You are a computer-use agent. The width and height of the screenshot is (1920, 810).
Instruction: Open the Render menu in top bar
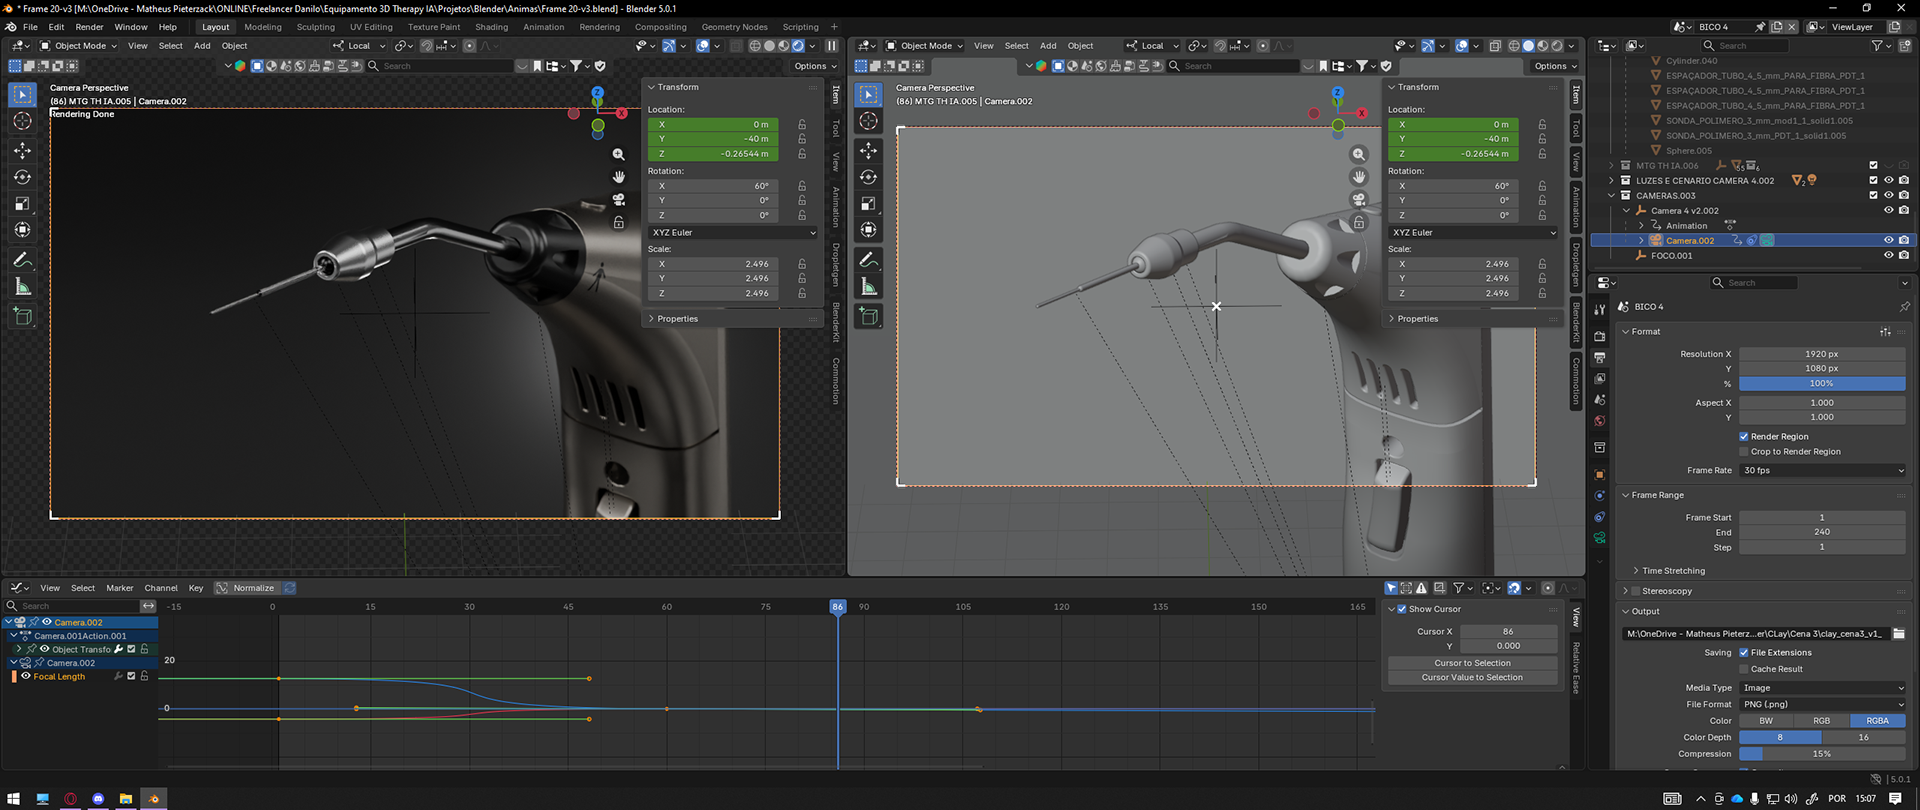tap(89, 27)
